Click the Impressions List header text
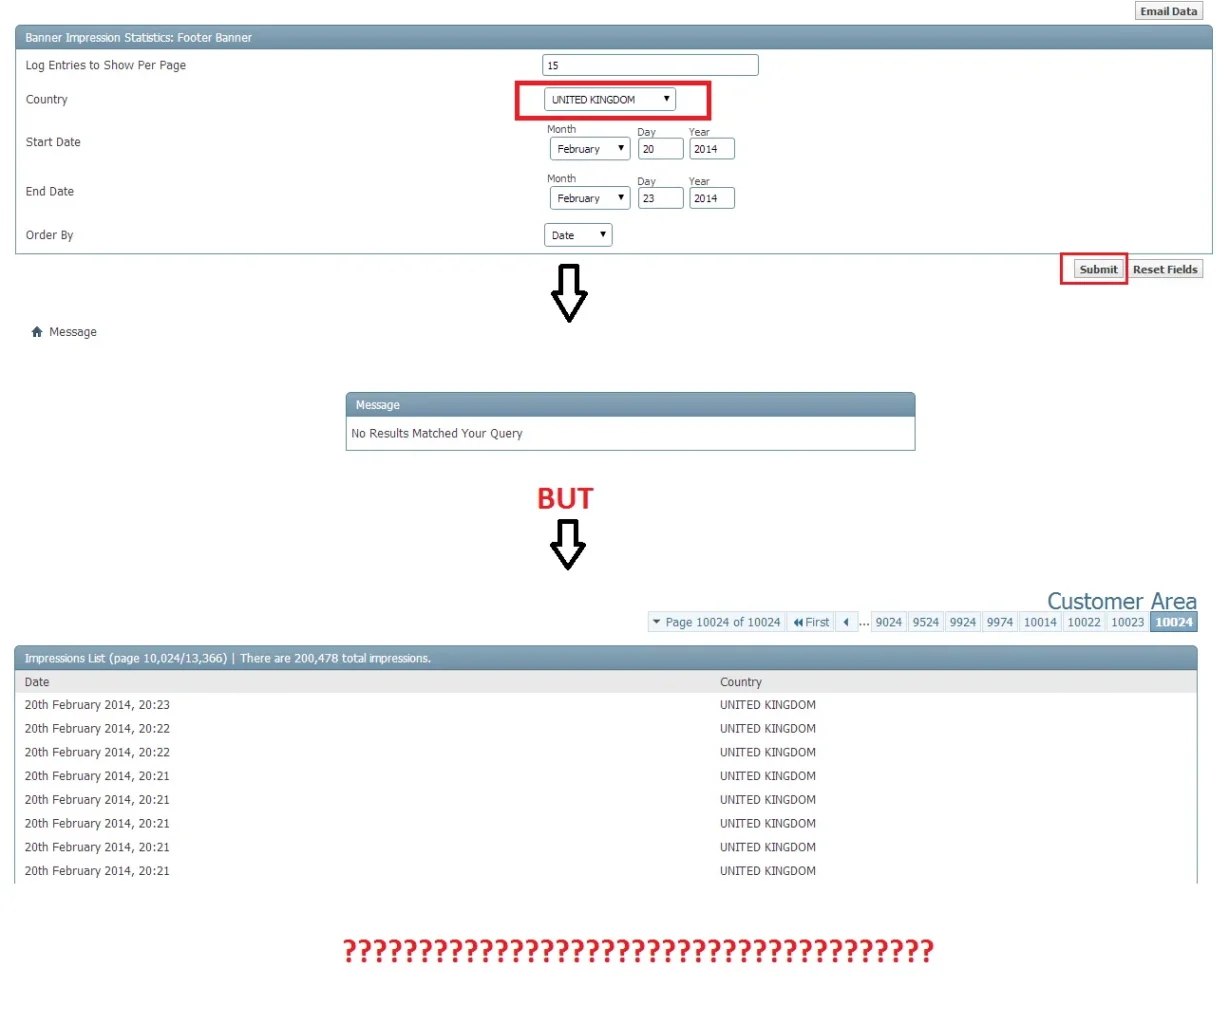 coord(227,658)
